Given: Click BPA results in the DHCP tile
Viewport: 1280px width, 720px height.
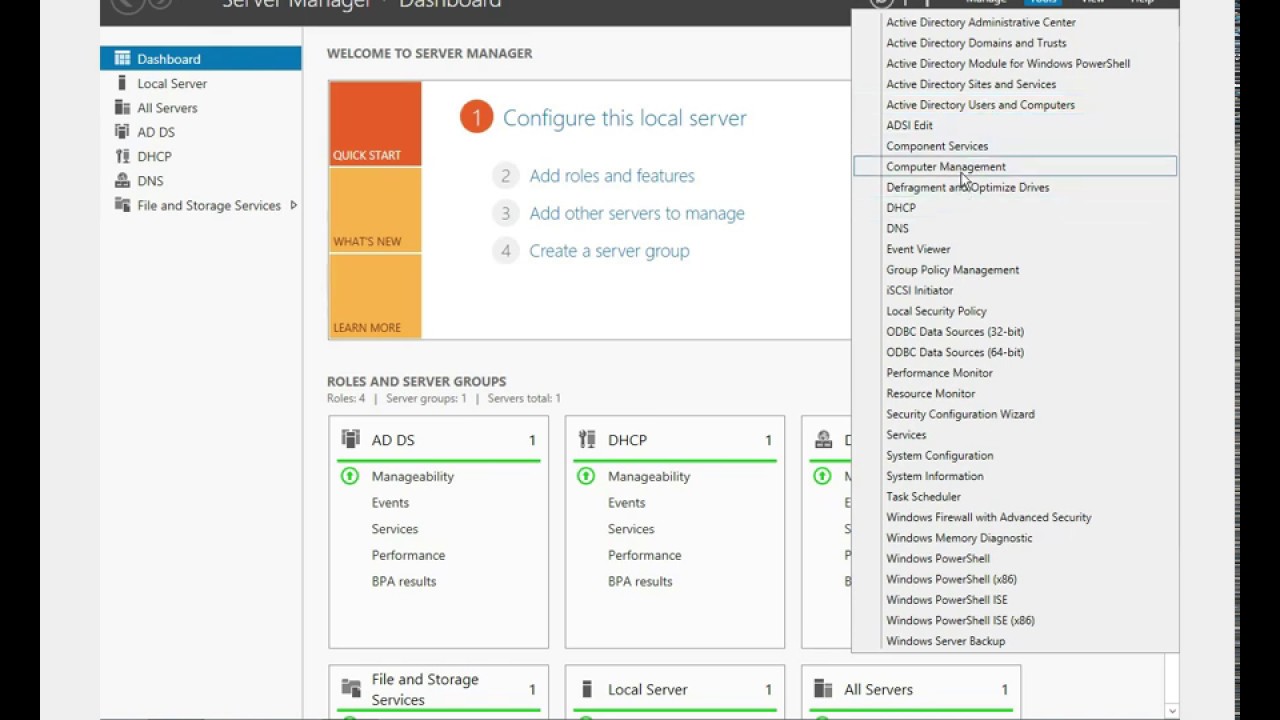Looking at the screenshot, I should tap(640, 581).
